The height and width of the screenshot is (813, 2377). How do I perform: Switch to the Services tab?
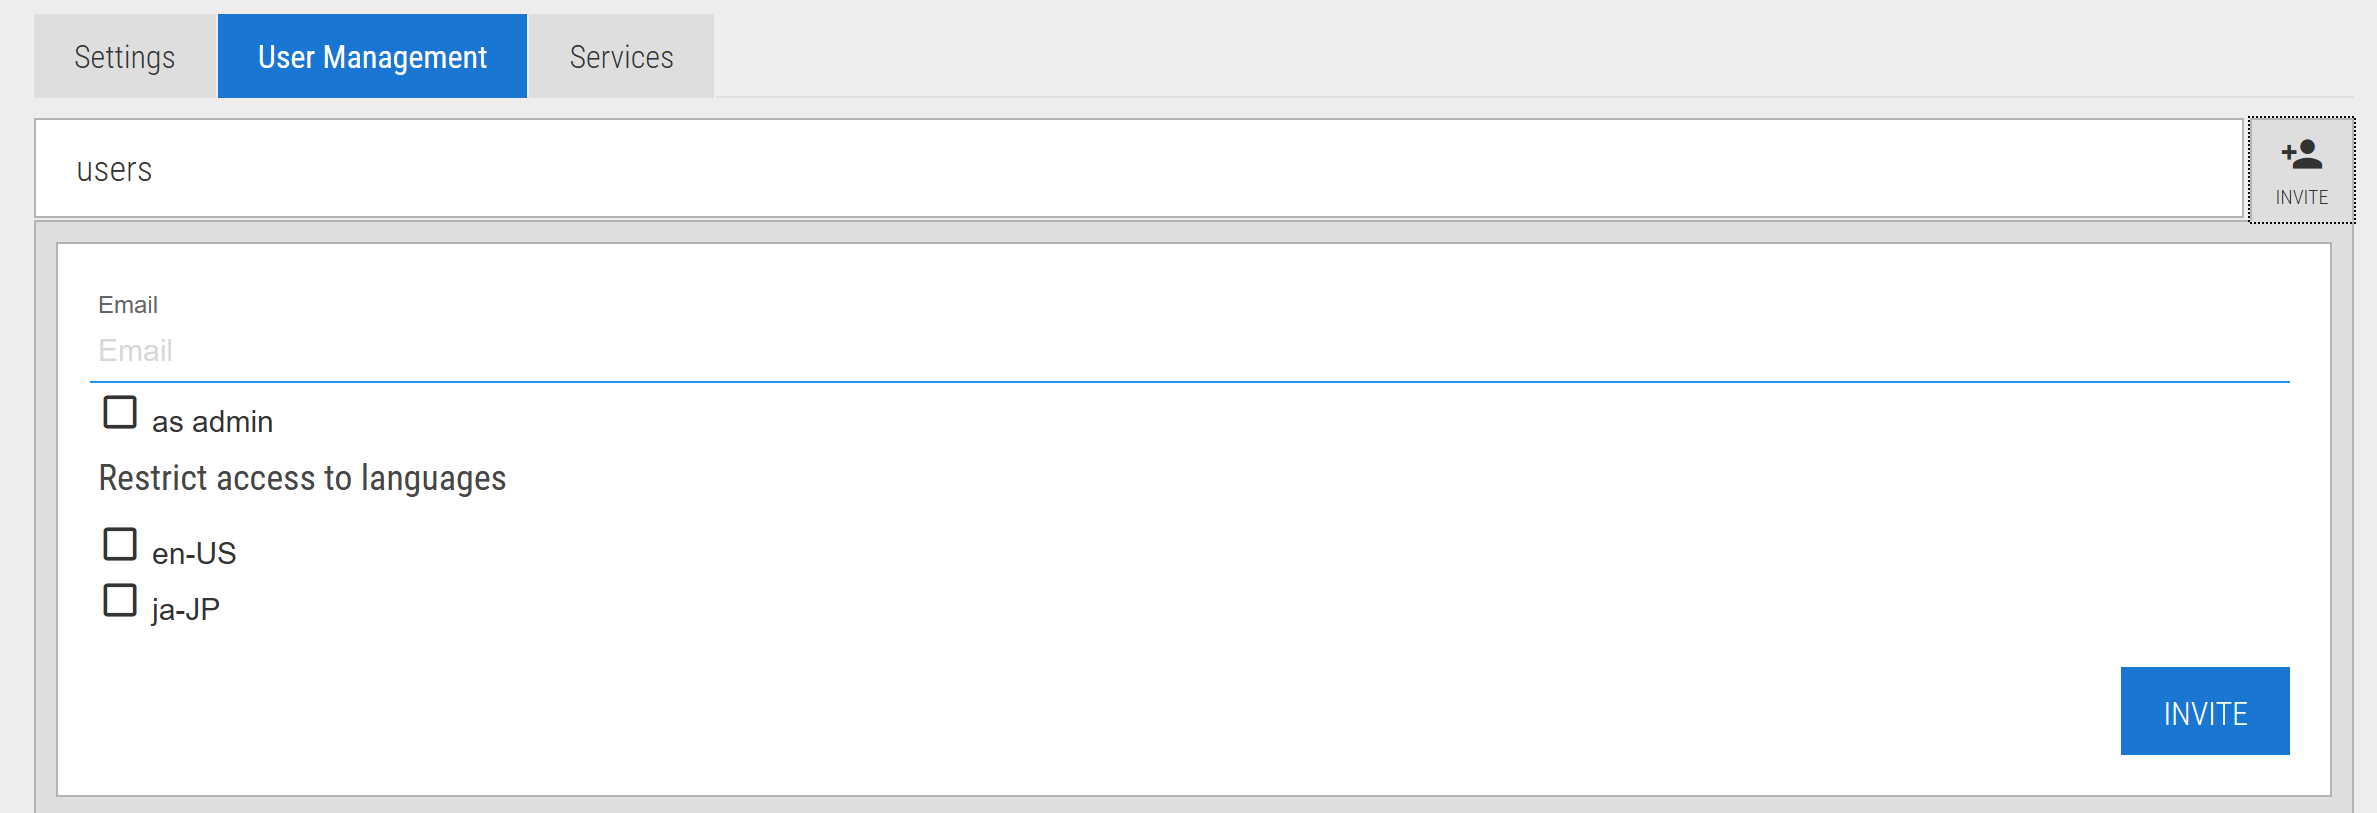point(621,56)
